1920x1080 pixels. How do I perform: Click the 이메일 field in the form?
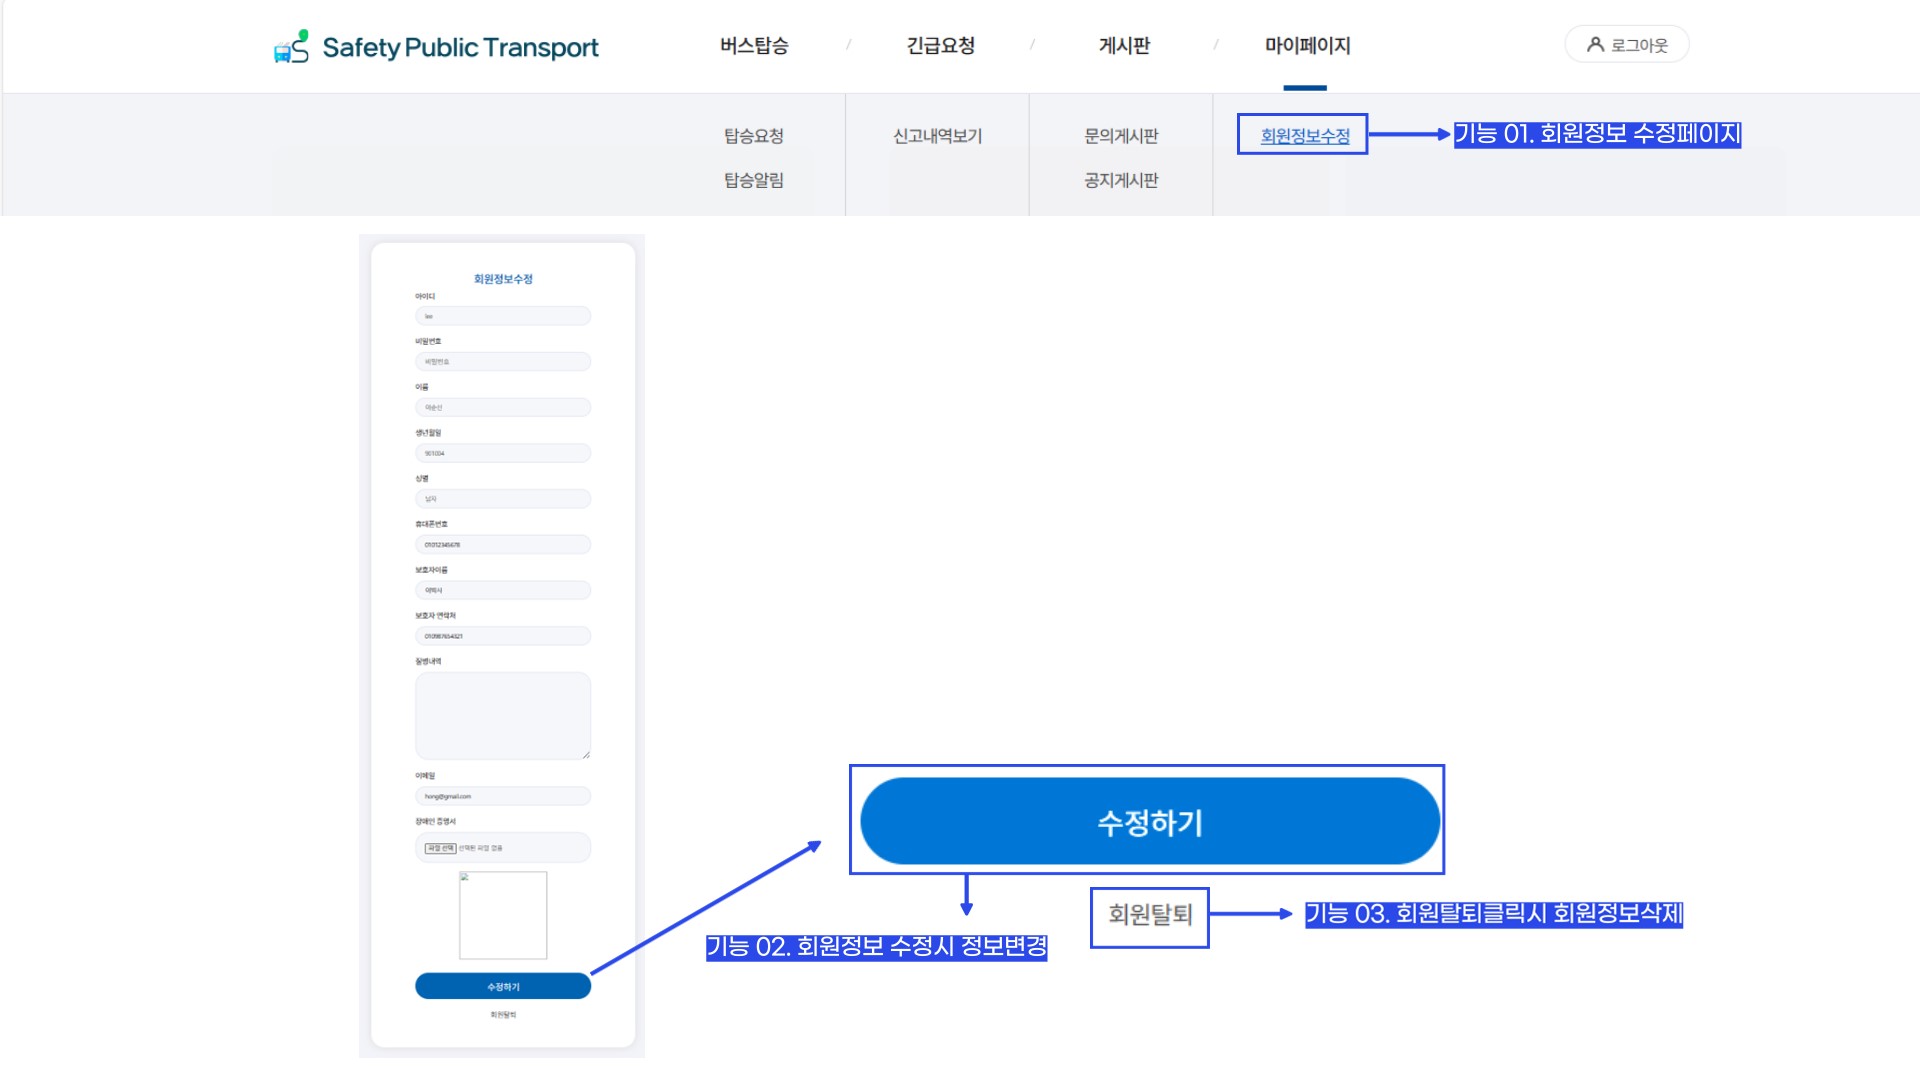click(503, 797)
